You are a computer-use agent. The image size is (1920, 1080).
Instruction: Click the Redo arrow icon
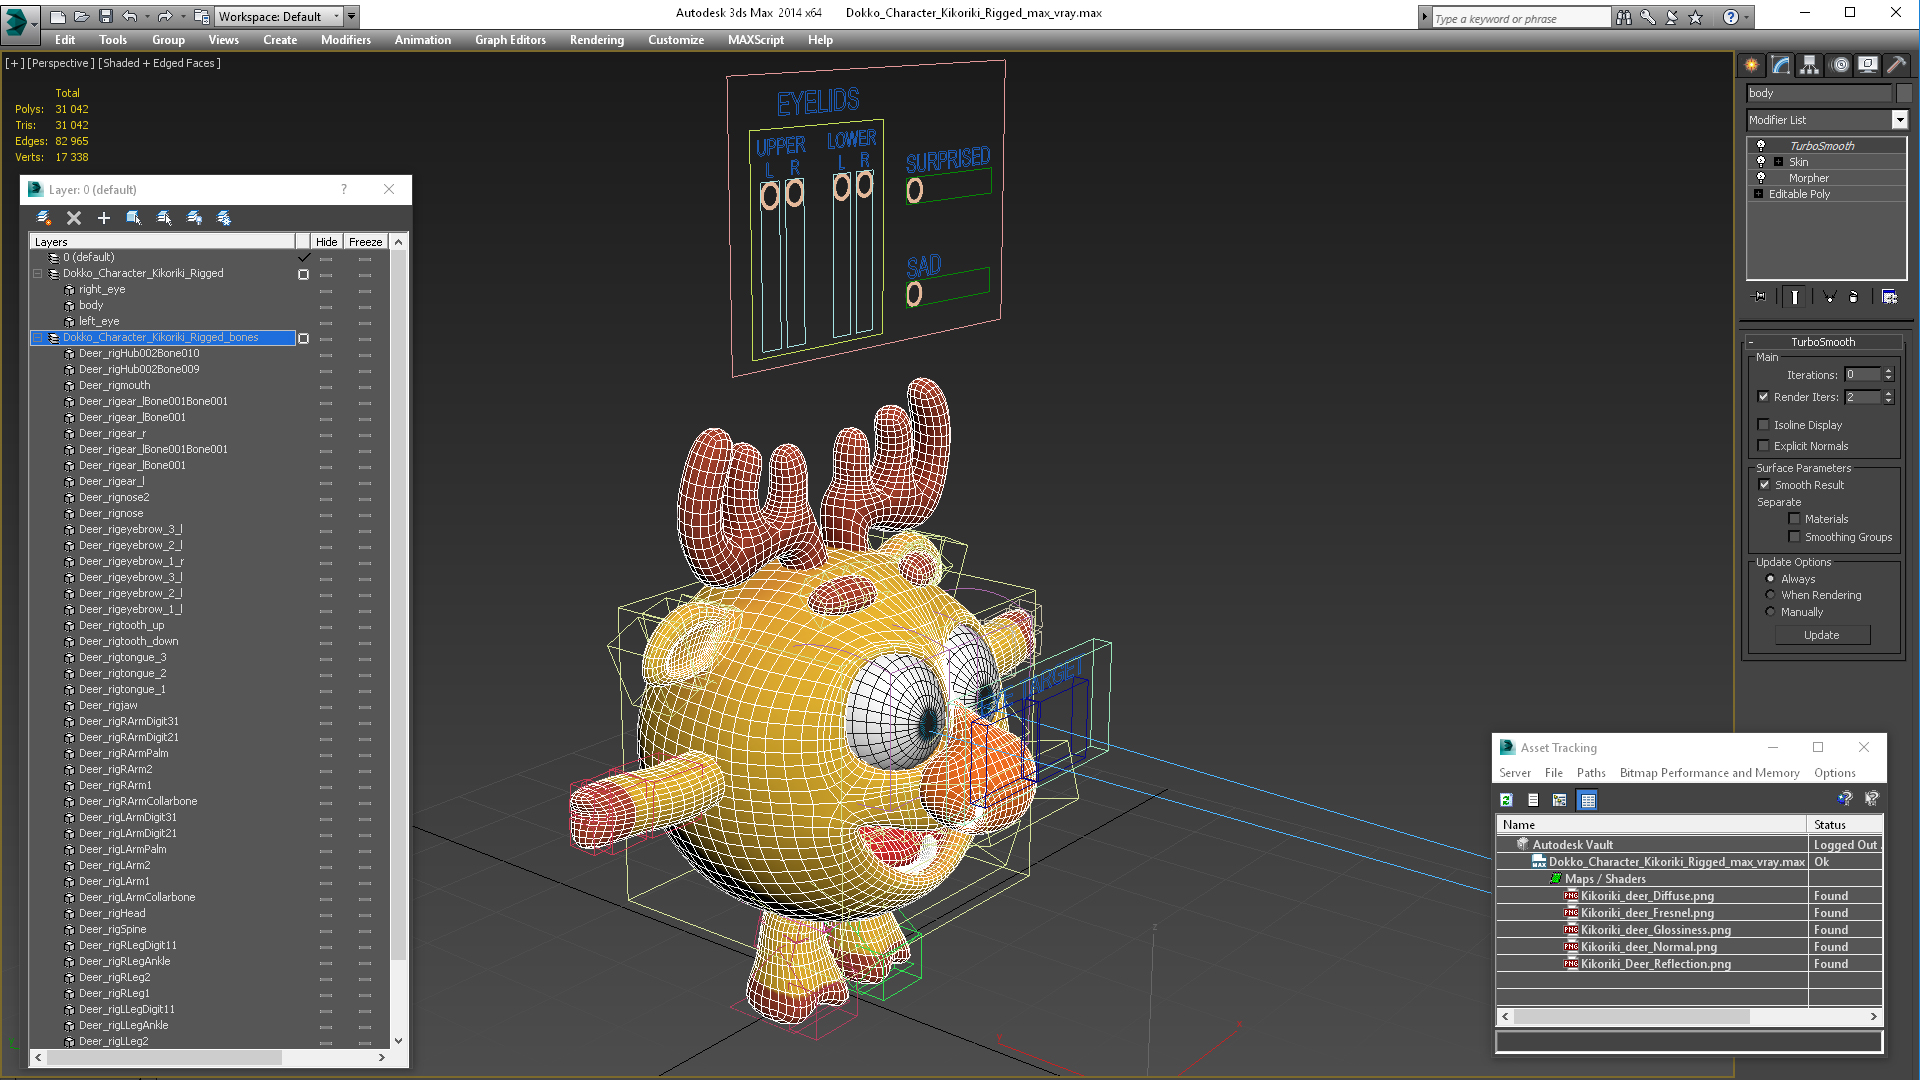click(x=165, y=16)
